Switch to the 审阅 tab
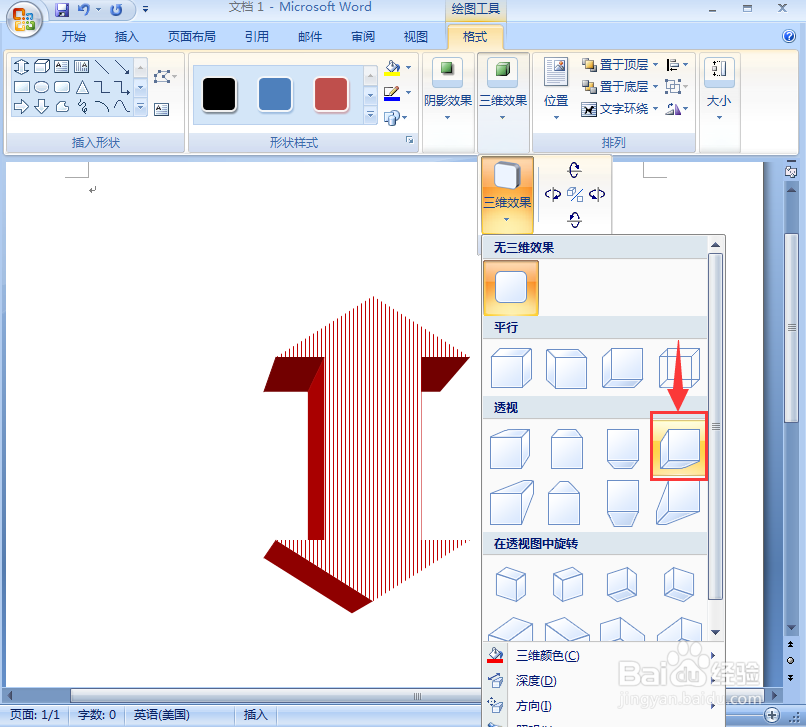 [x=363, y=37]
